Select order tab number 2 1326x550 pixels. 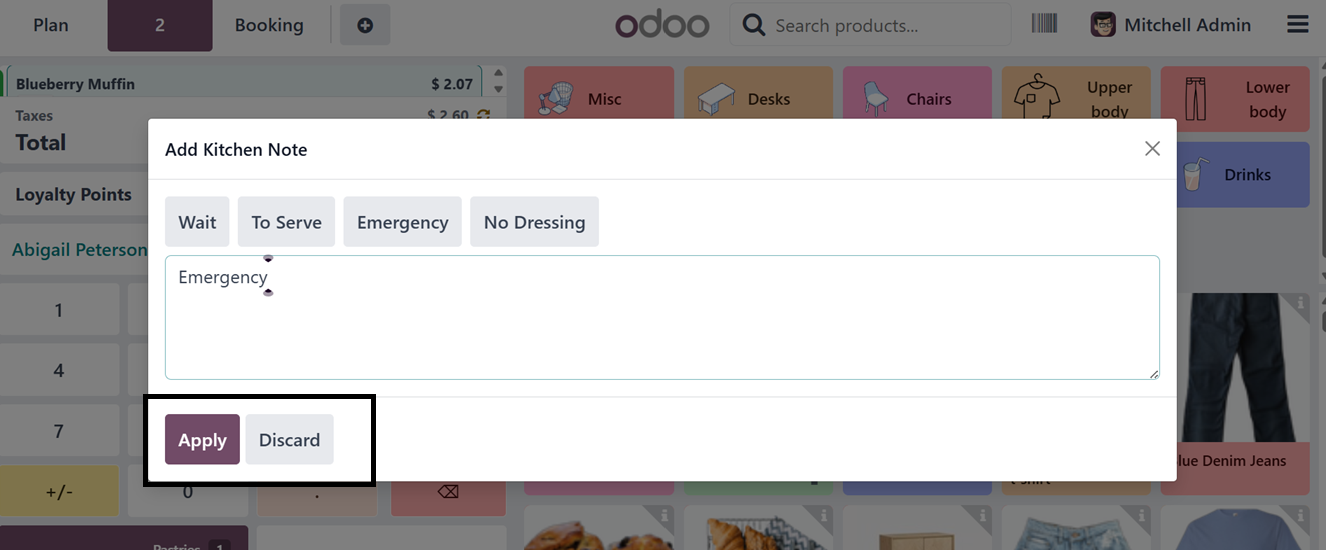click(160, 25)
